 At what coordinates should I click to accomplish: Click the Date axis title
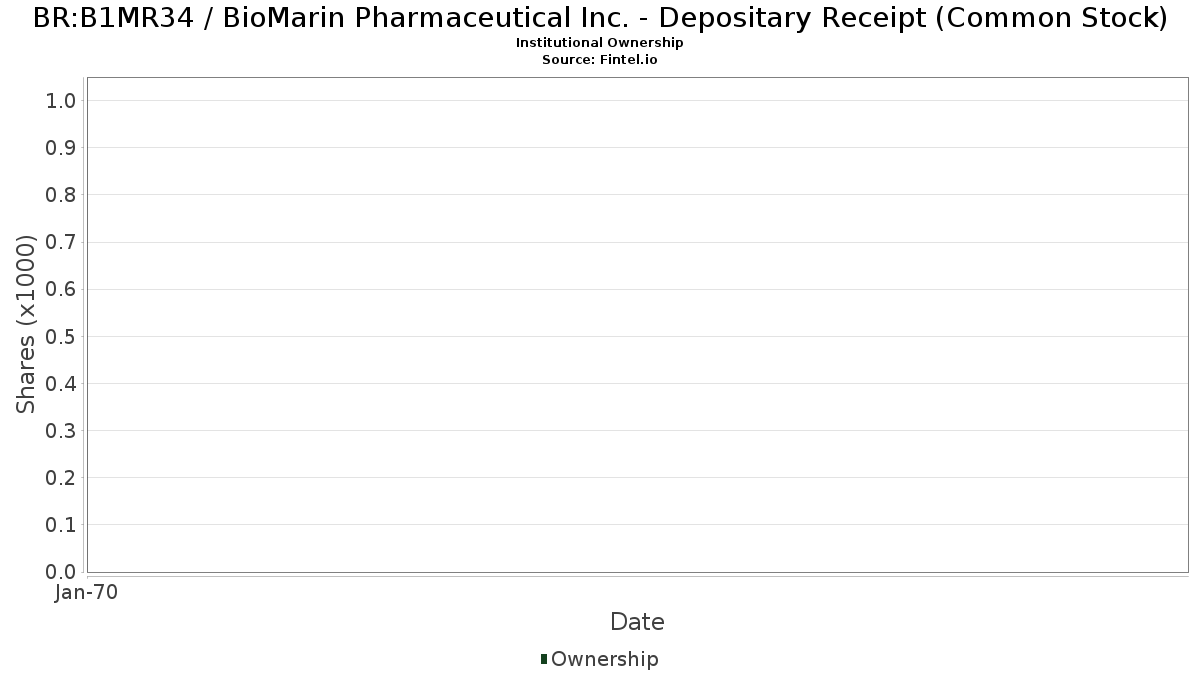point(637,622)
